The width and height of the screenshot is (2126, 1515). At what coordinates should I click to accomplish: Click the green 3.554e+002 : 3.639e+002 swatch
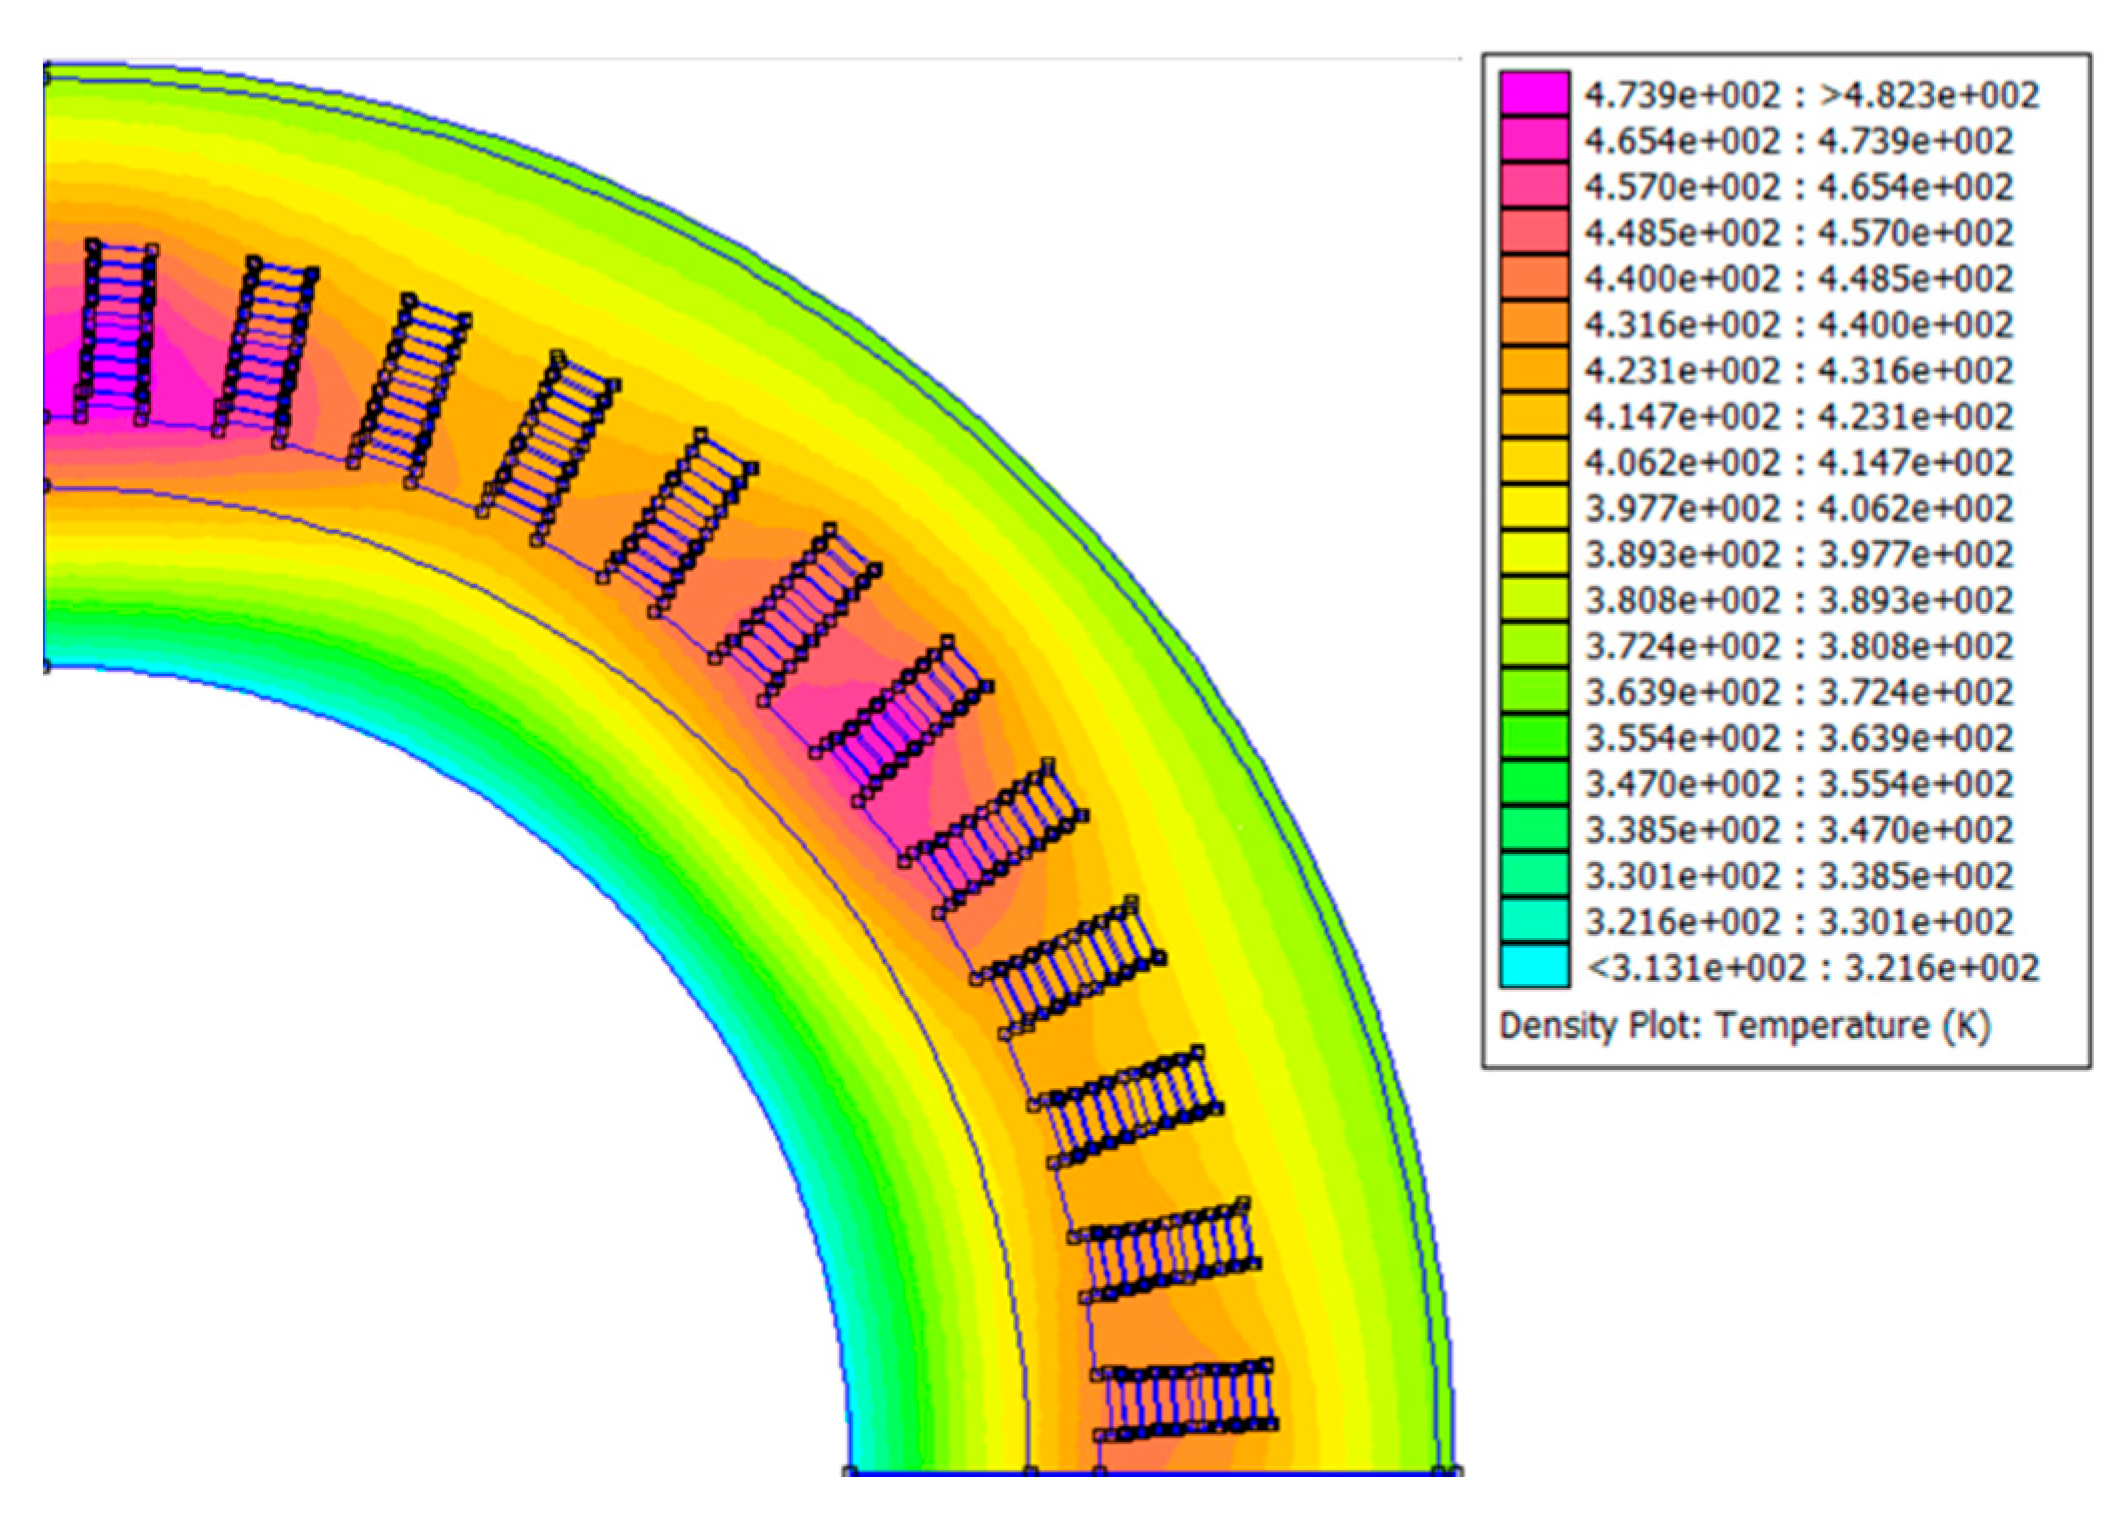pos(1533,738)
